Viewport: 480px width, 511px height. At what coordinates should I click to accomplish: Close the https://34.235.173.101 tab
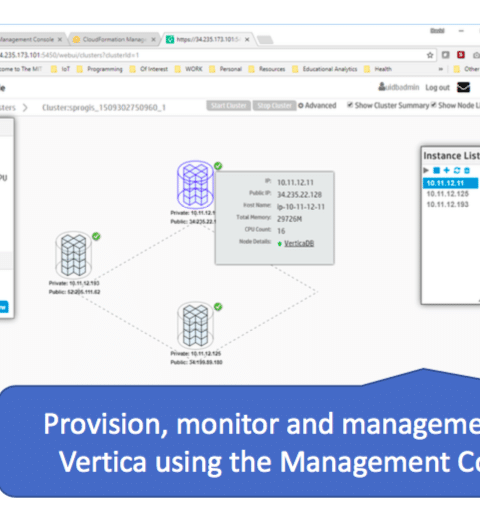pyautogui.click(x=247, y=39)
